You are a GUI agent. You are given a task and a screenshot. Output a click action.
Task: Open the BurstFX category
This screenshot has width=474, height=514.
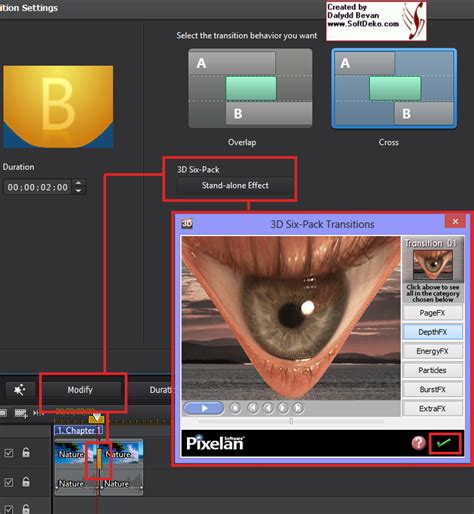pyautogui.click(x=432, y=389)
